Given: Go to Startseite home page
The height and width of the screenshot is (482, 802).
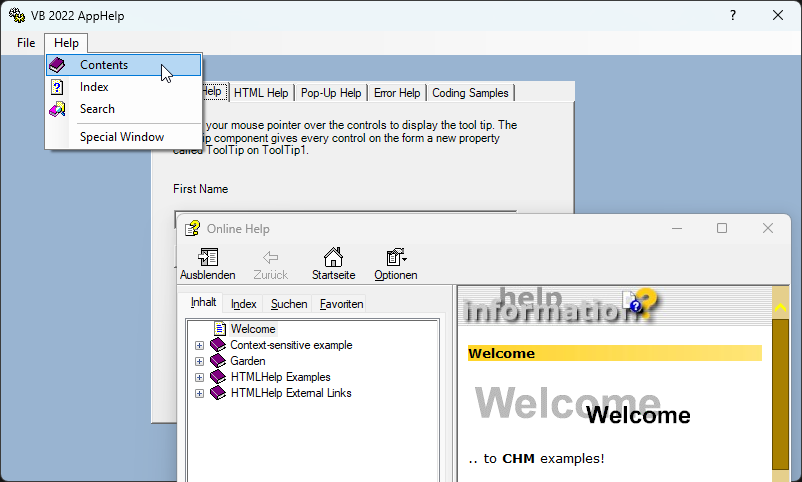Looking at the screenshot, I should click(333, 264).
